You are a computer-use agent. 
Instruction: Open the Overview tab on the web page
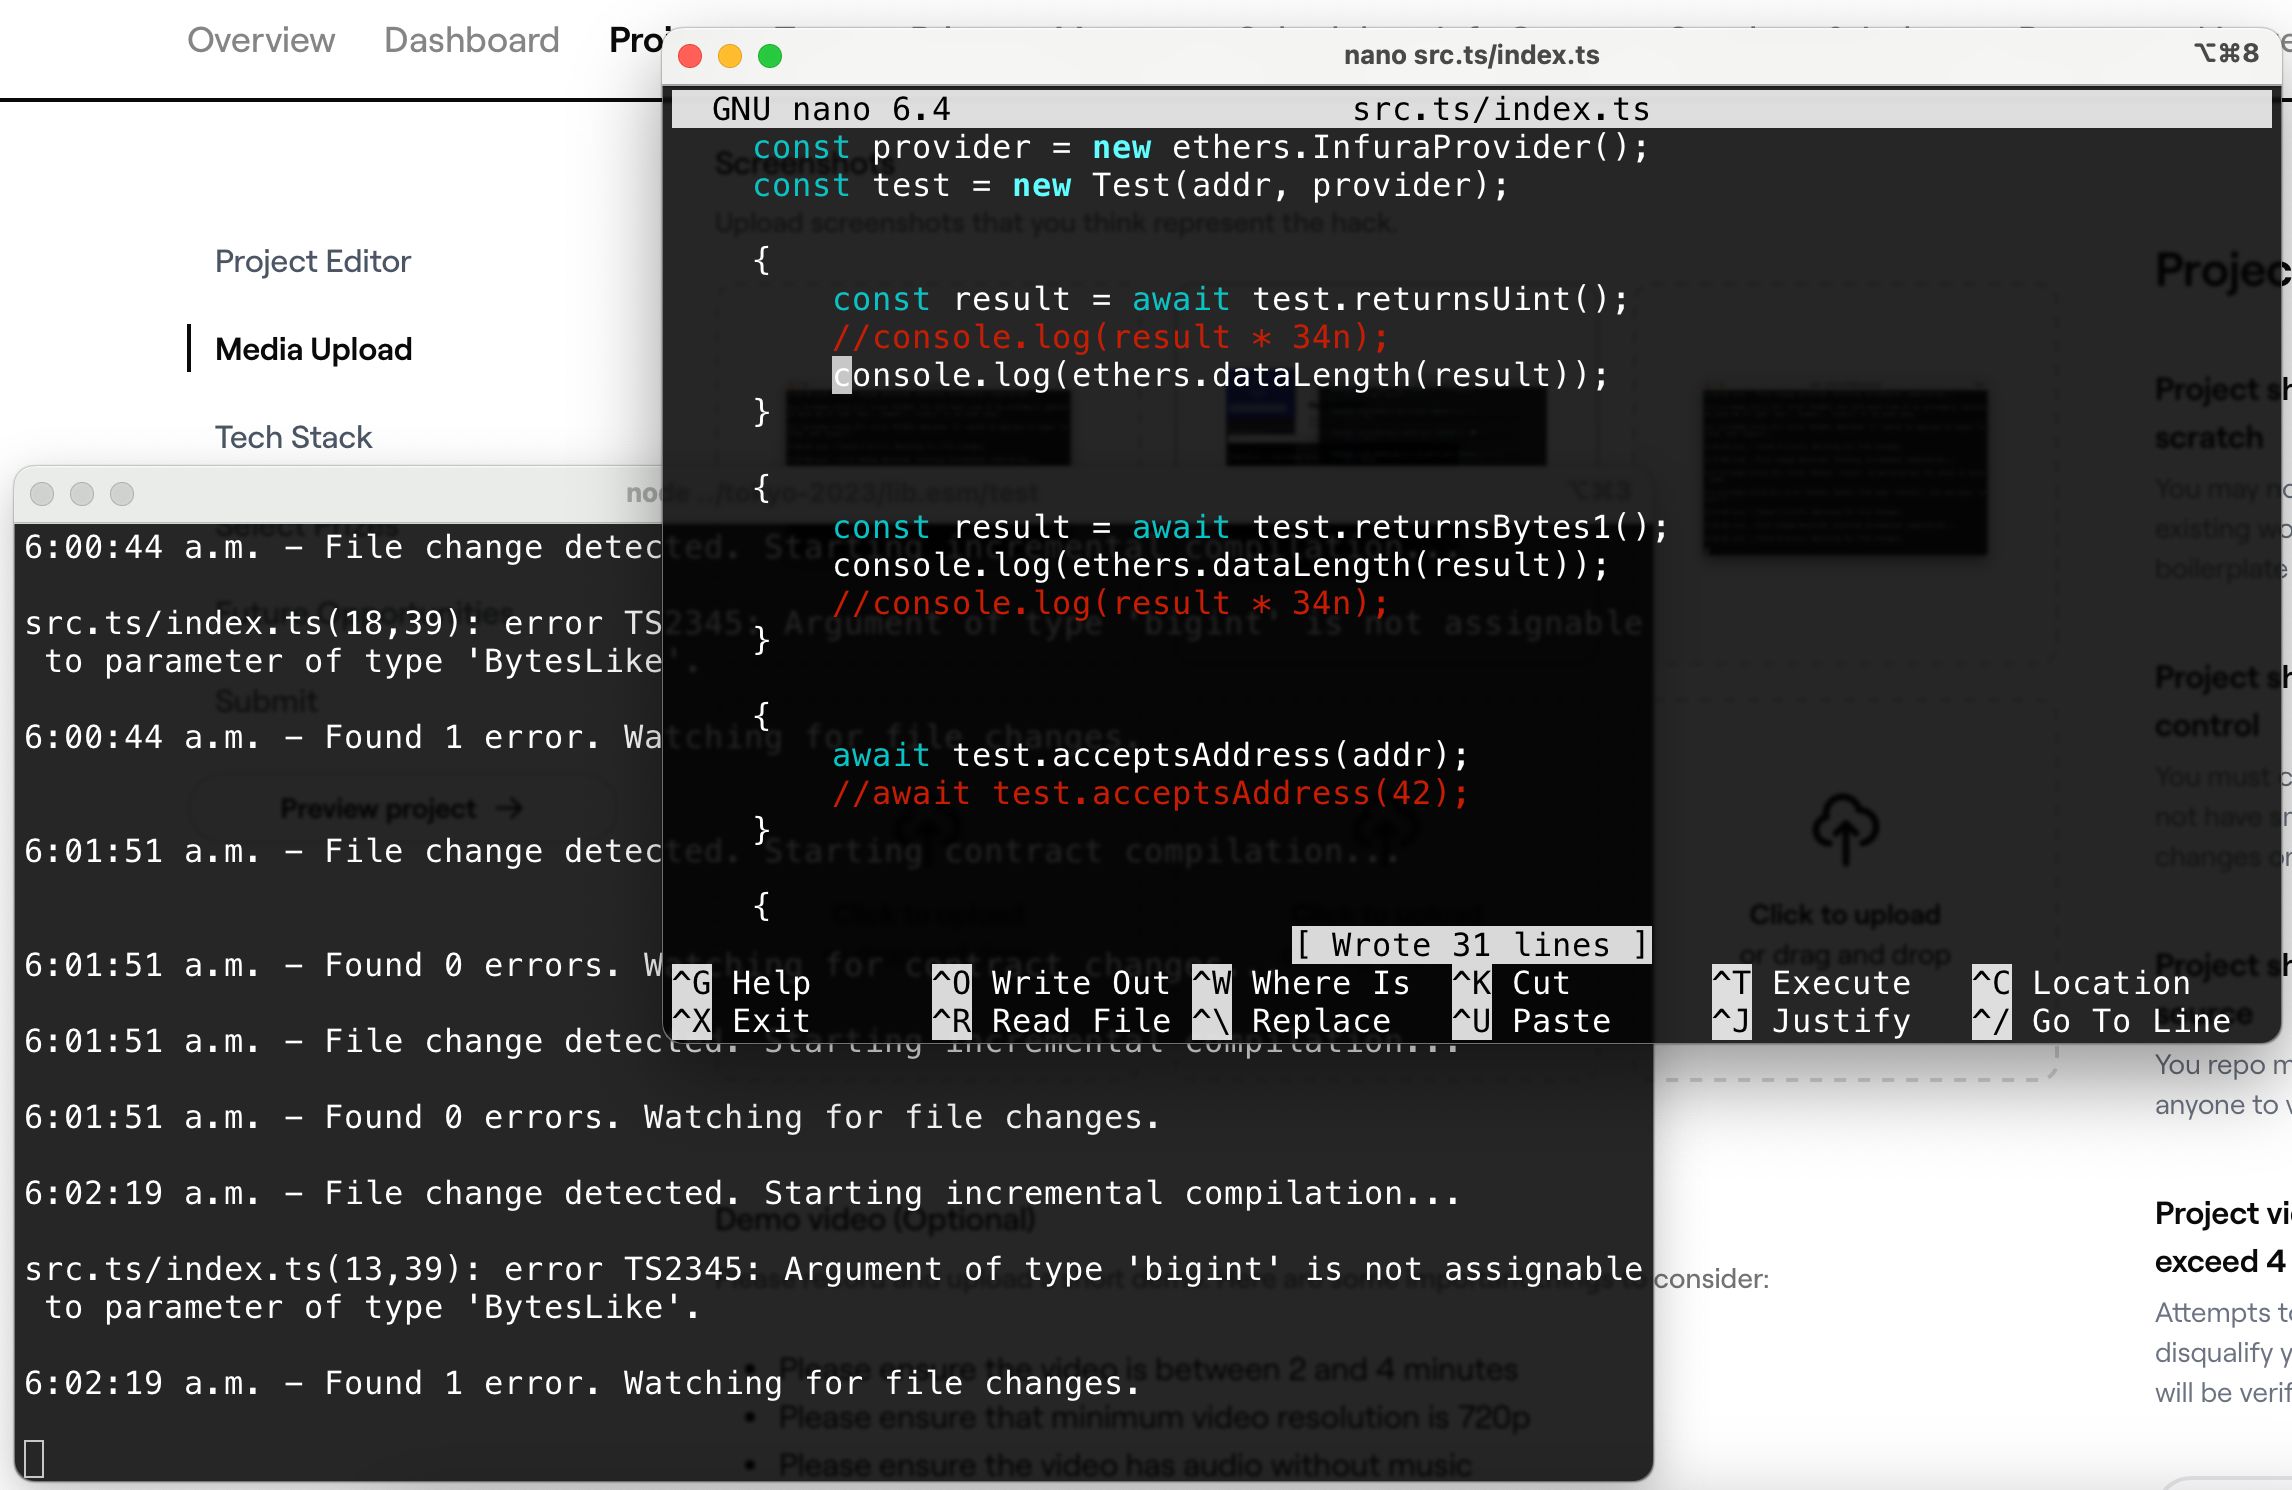click(x=261, y=40)
